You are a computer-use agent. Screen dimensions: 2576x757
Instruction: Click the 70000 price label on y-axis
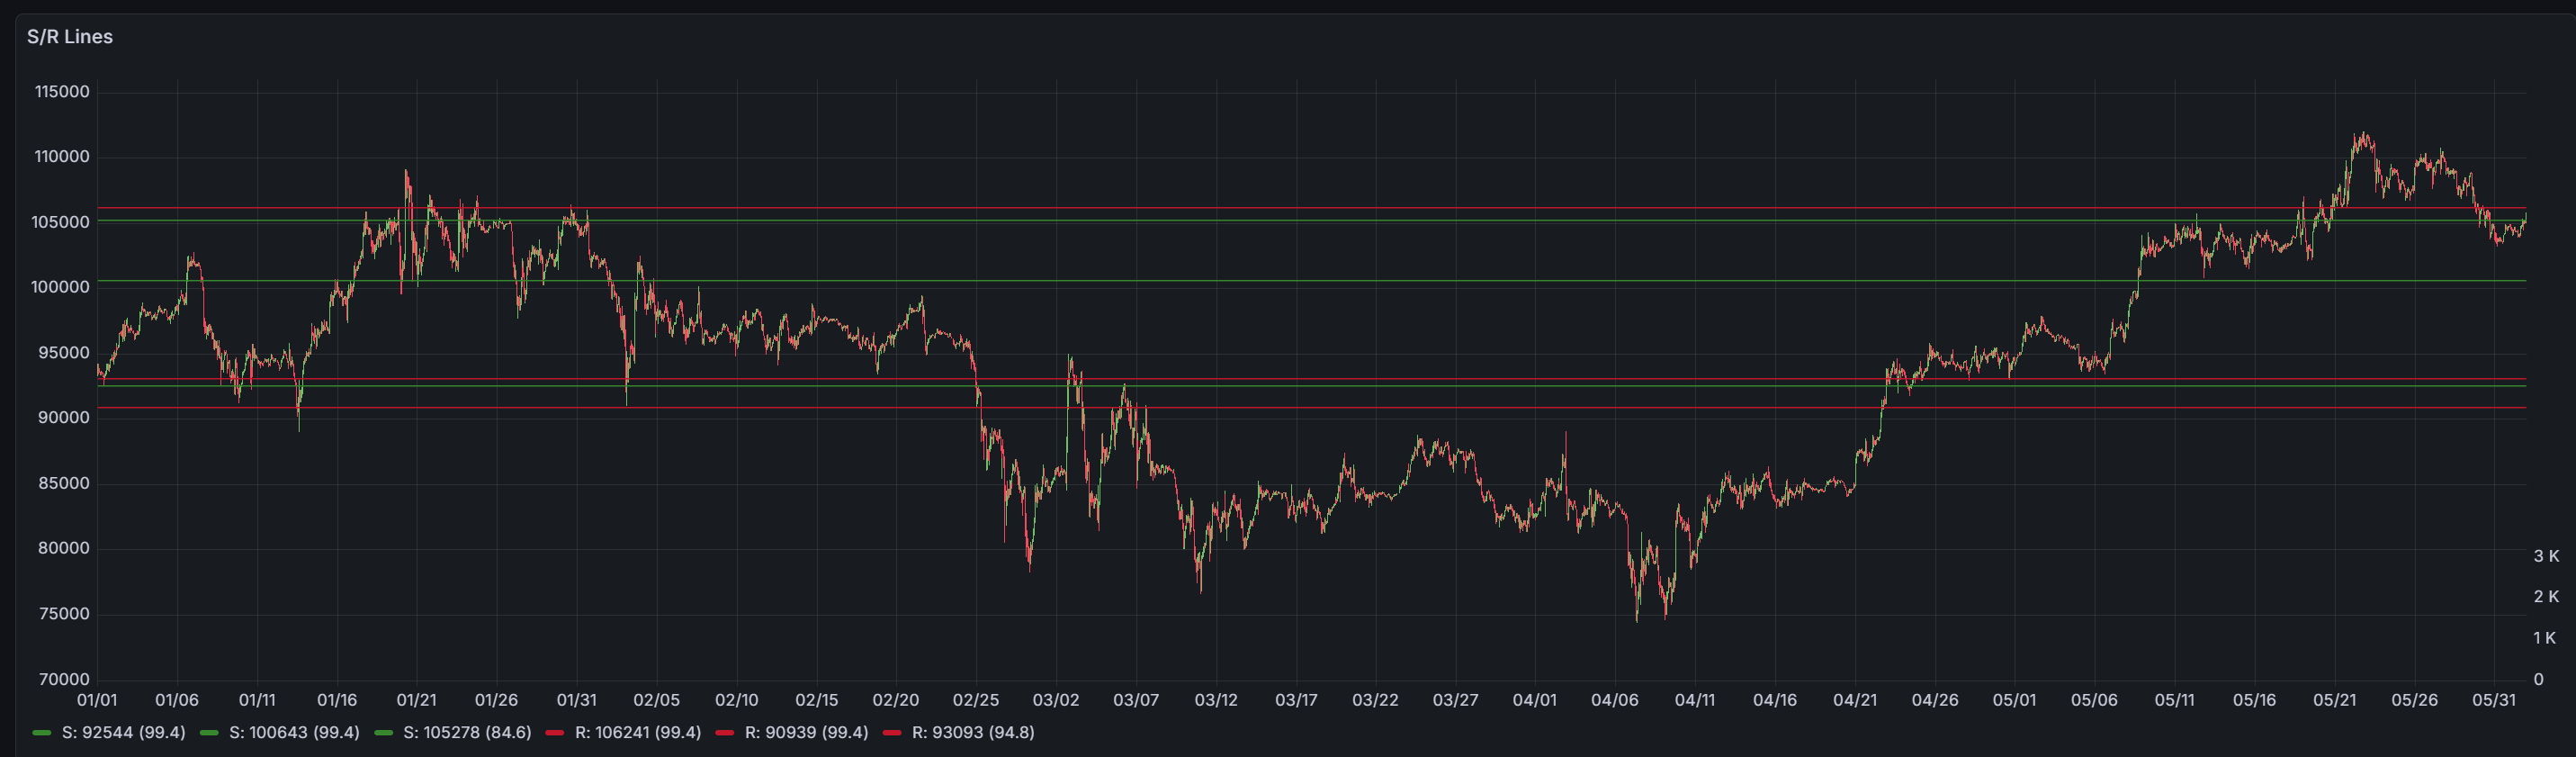coord(65,679)
